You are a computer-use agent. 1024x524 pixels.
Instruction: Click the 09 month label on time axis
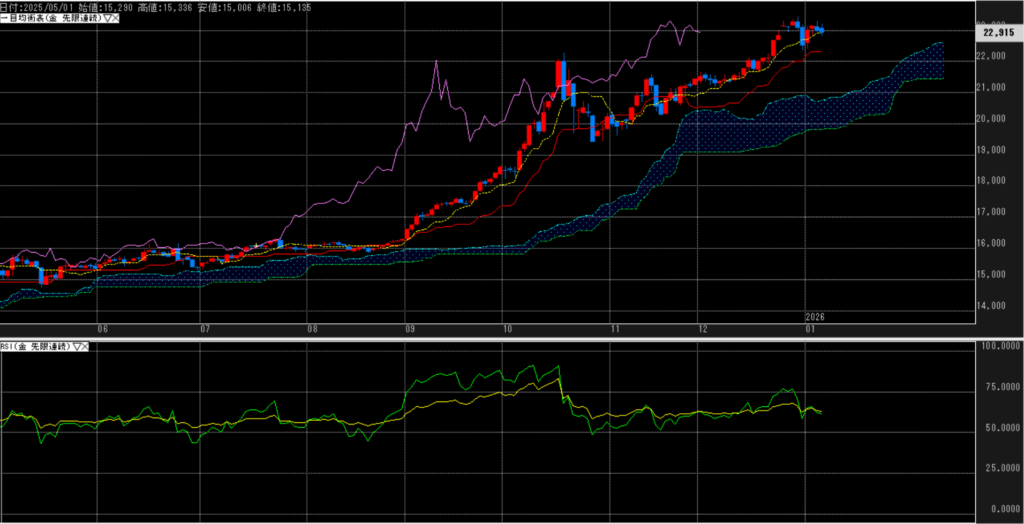(410, 328)
